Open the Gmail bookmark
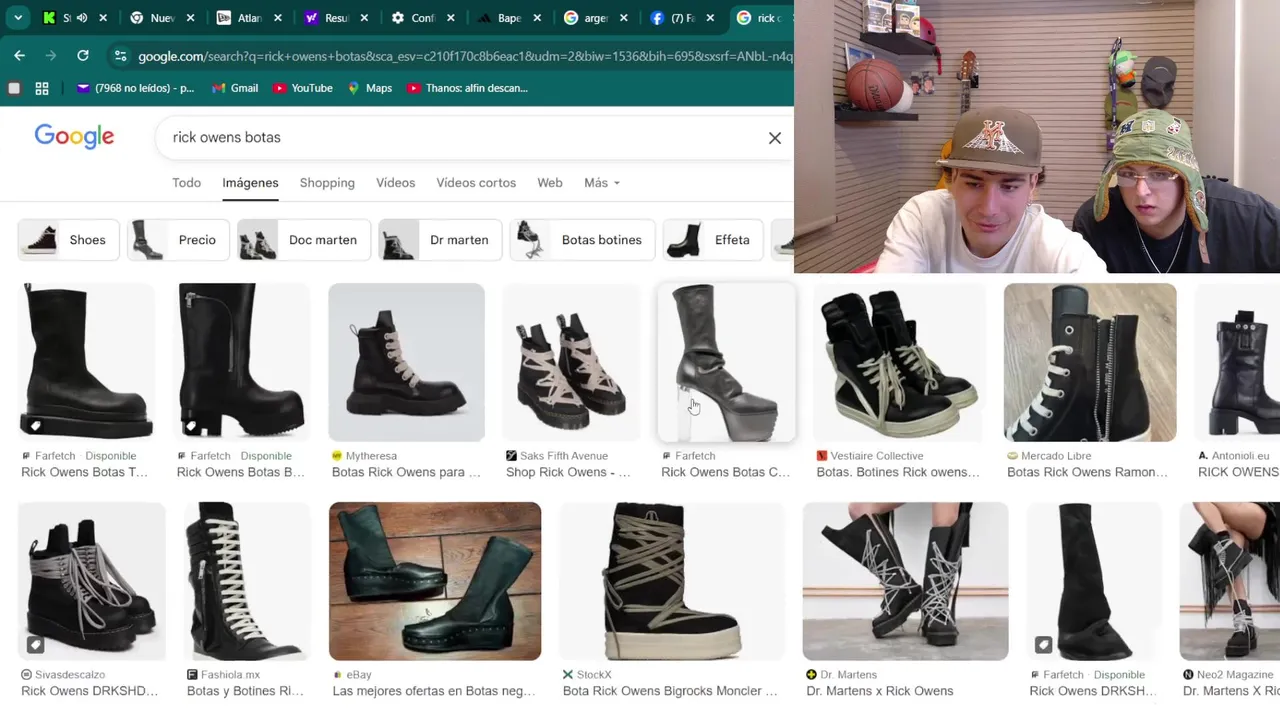 [x=235, y=88]
